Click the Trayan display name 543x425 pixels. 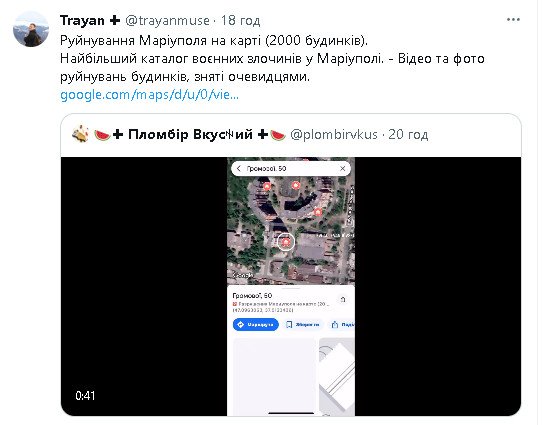point(82,20)
